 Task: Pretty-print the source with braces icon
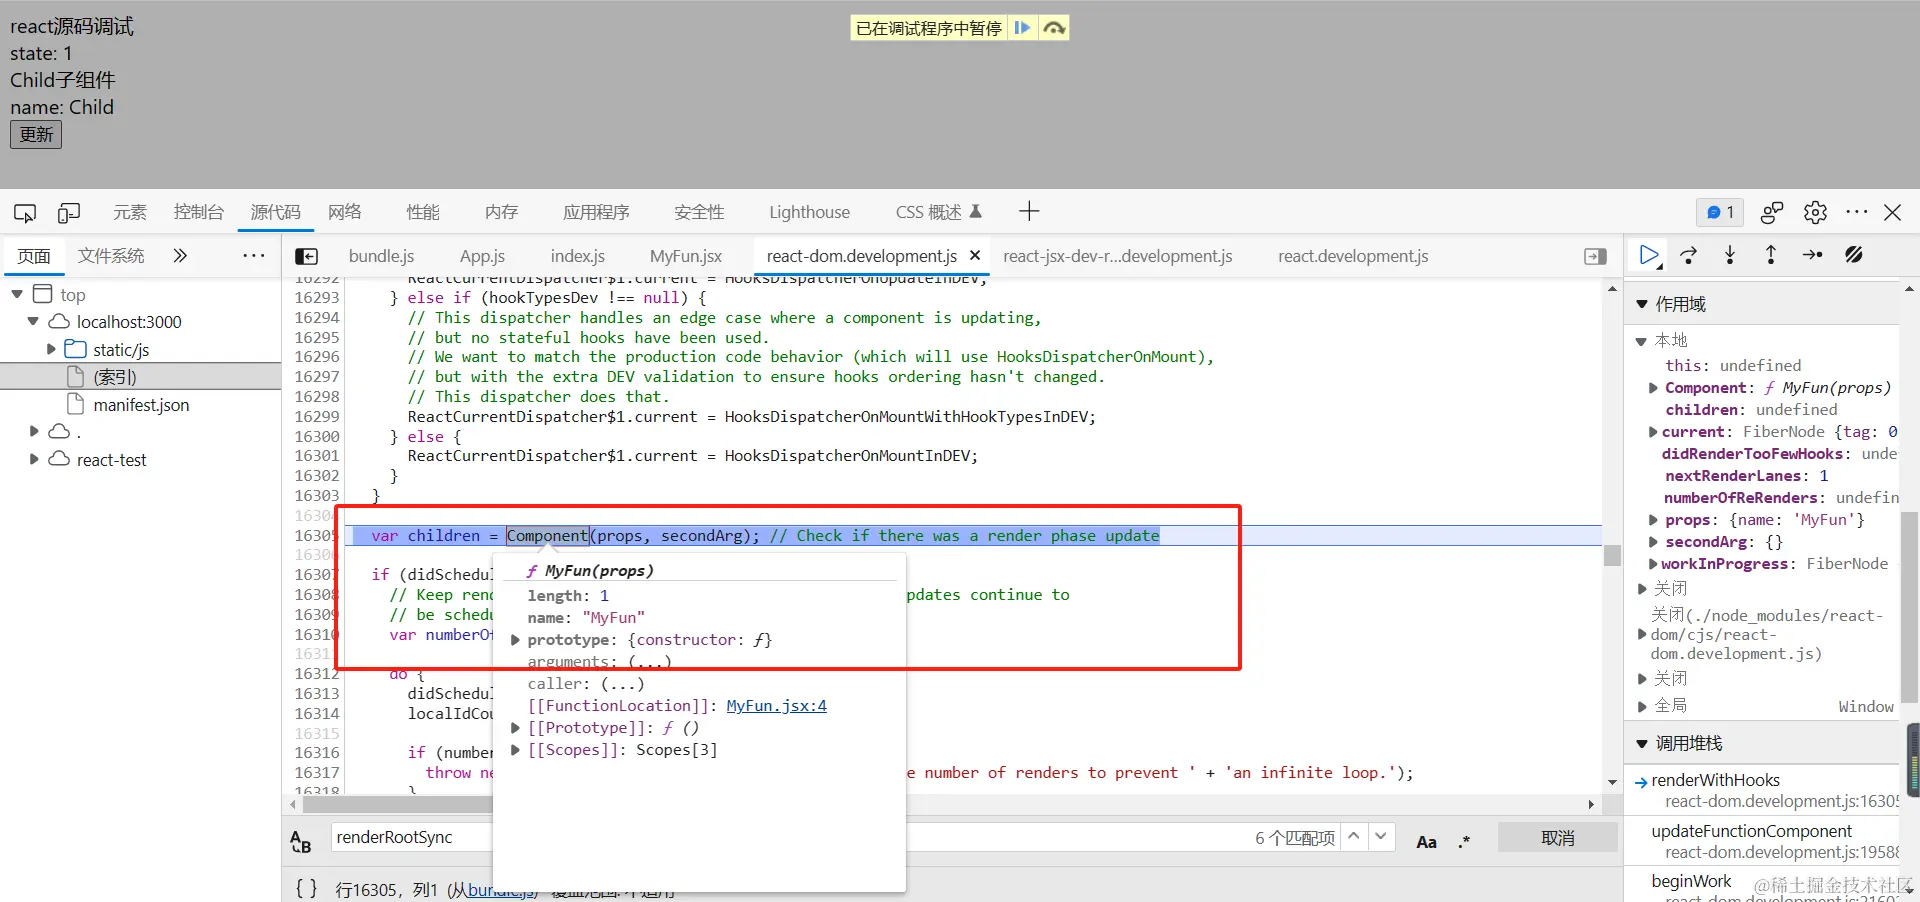click(307, 888)
